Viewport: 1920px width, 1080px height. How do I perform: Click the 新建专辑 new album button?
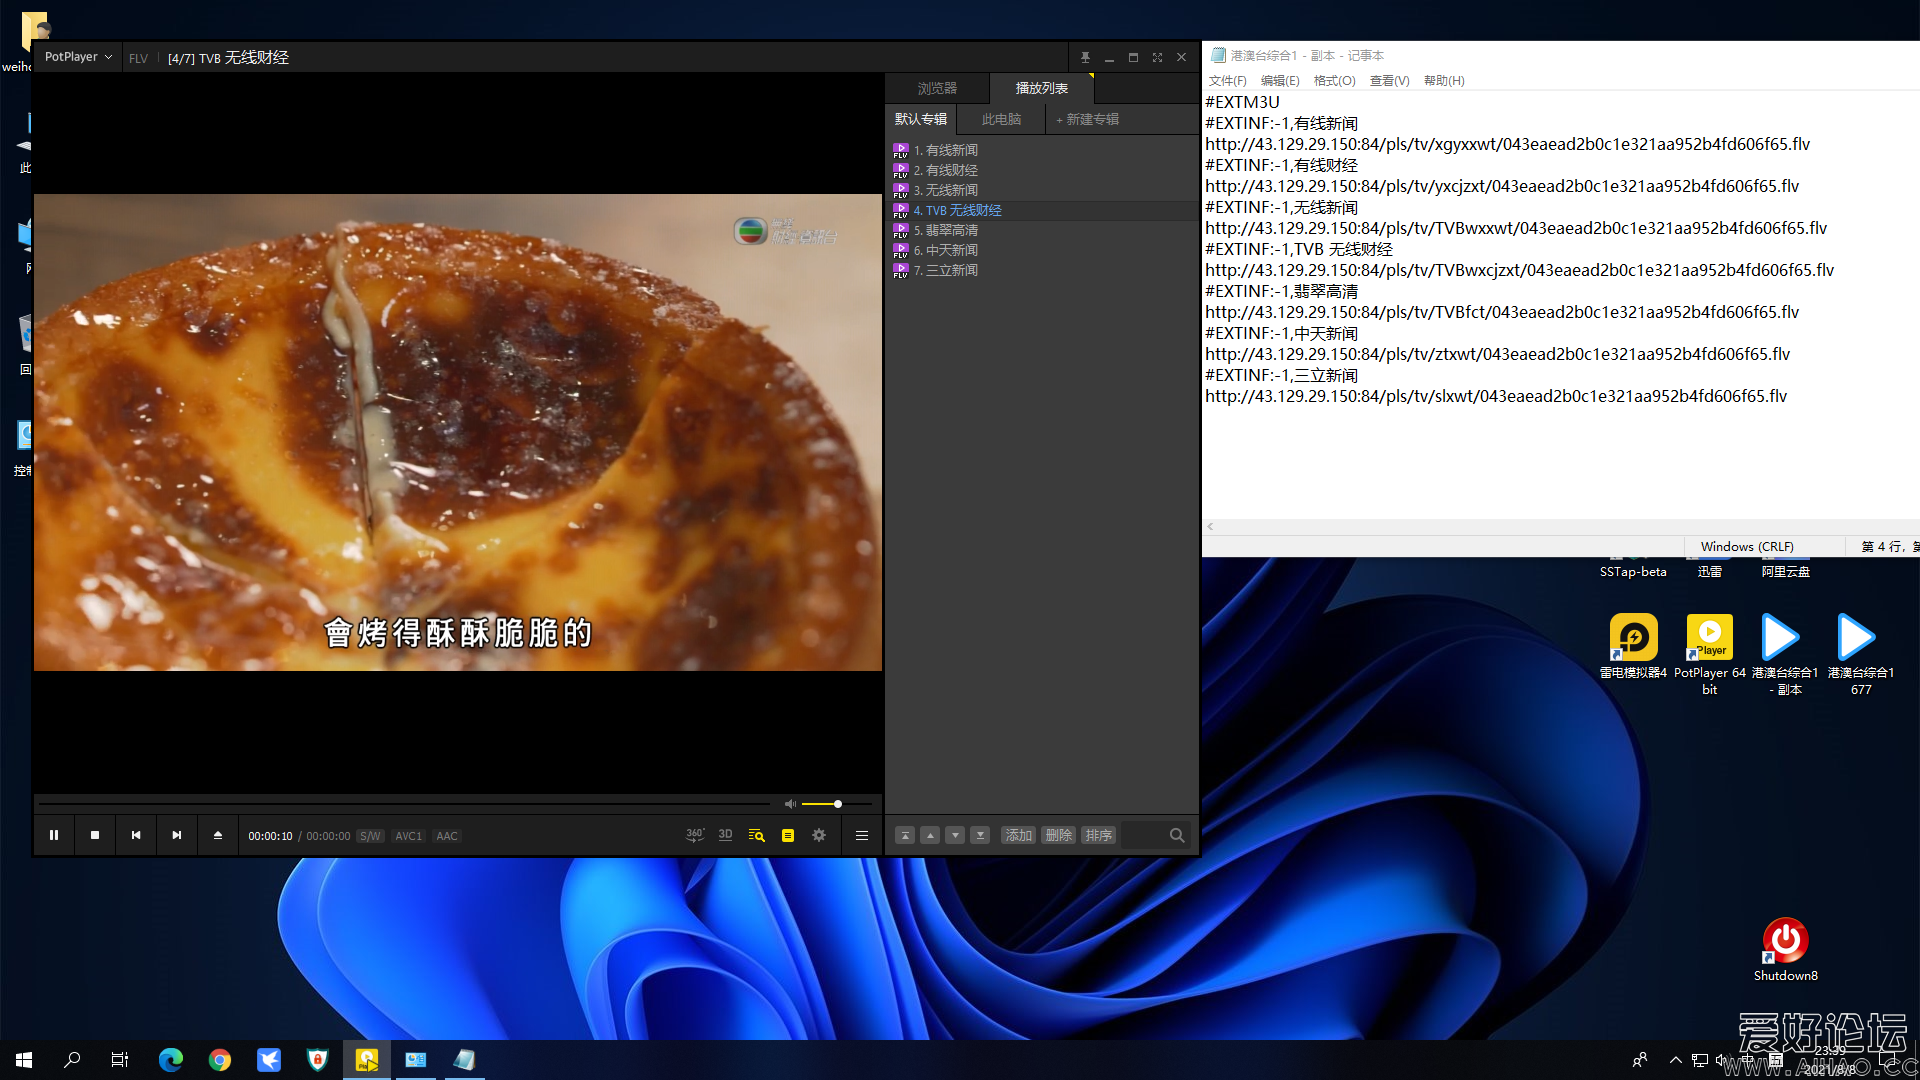[x=1087, y=119]
